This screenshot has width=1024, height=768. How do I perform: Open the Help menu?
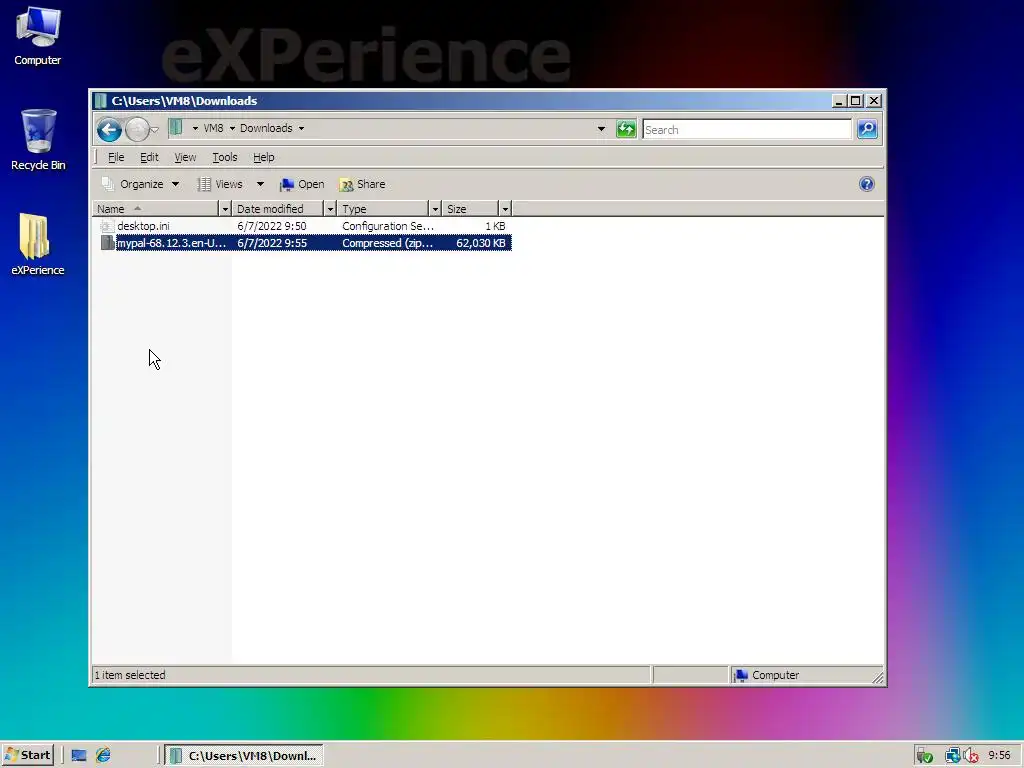264,157
